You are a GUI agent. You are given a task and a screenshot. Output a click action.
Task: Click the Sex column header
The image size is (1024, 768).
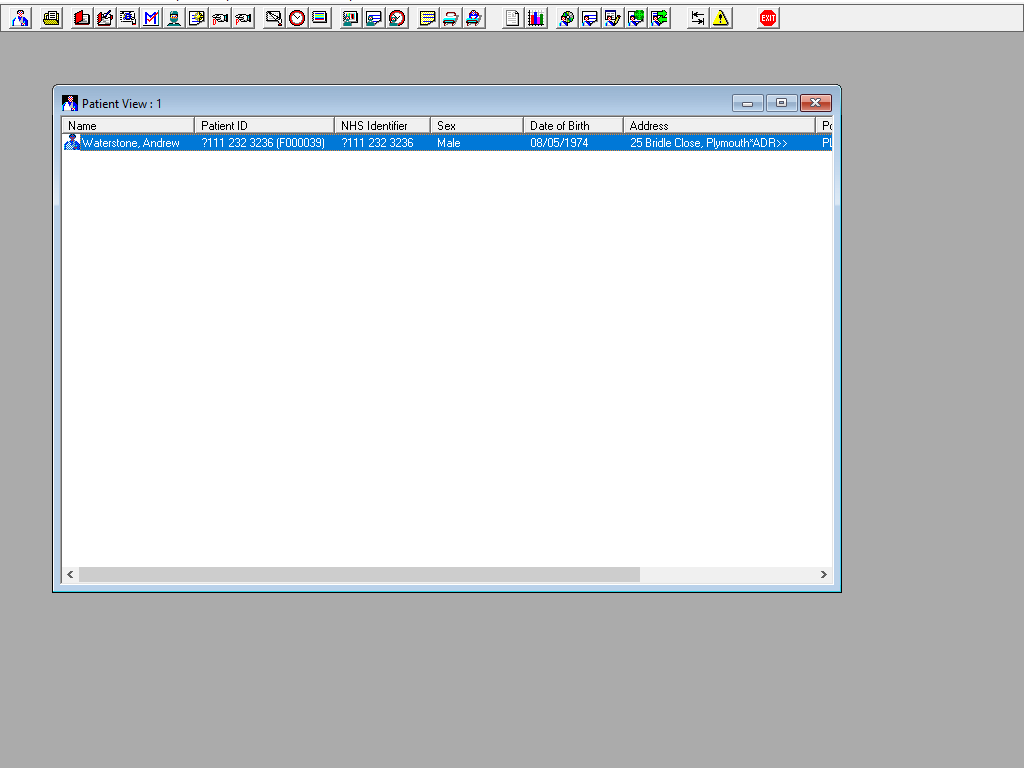coord(477,125)
